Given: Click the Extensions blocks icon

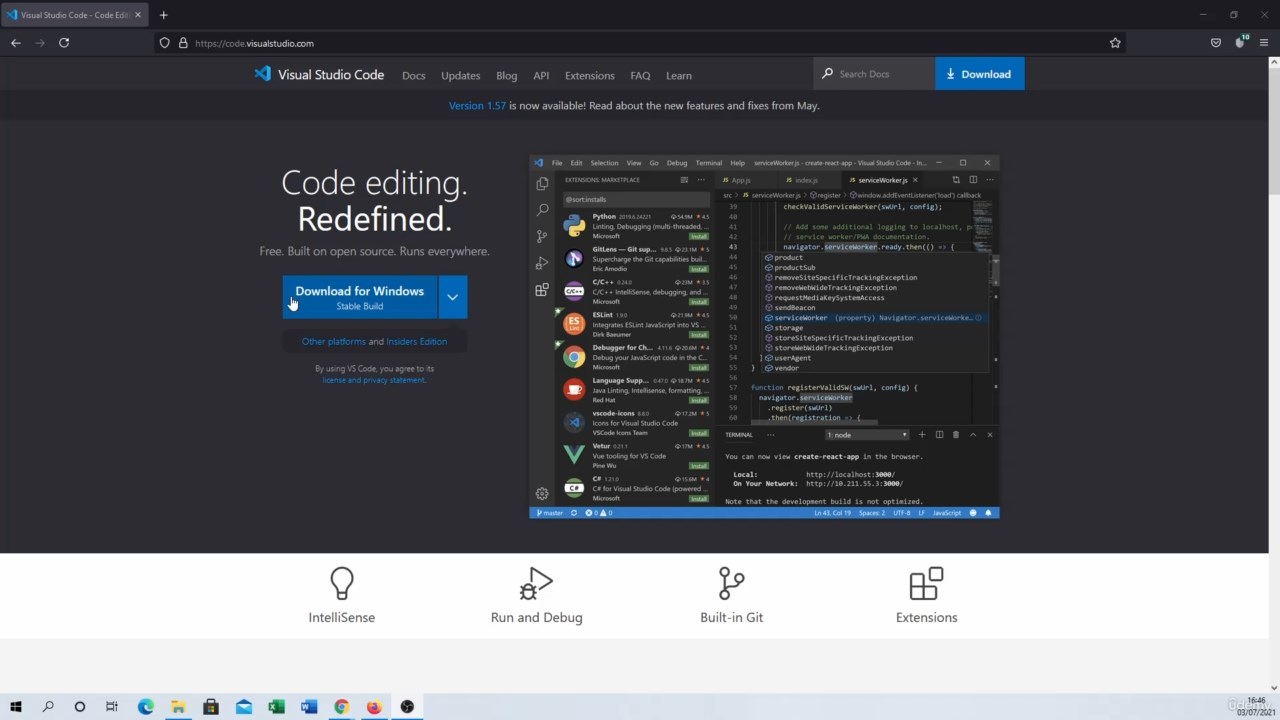Looking at the screenshot, I should [926, 584].
